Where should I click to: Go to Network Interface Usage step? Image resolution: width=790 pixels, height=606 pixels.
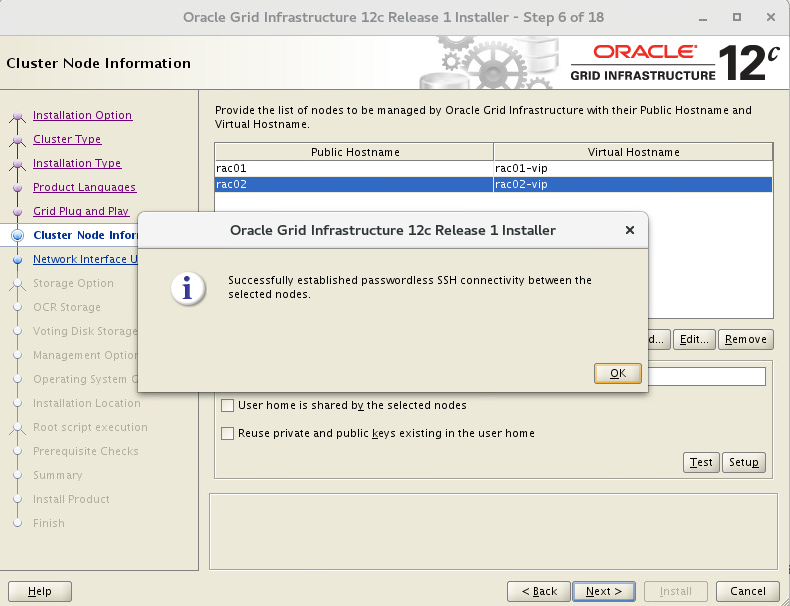pyautogui.click(x=85, y=259)
